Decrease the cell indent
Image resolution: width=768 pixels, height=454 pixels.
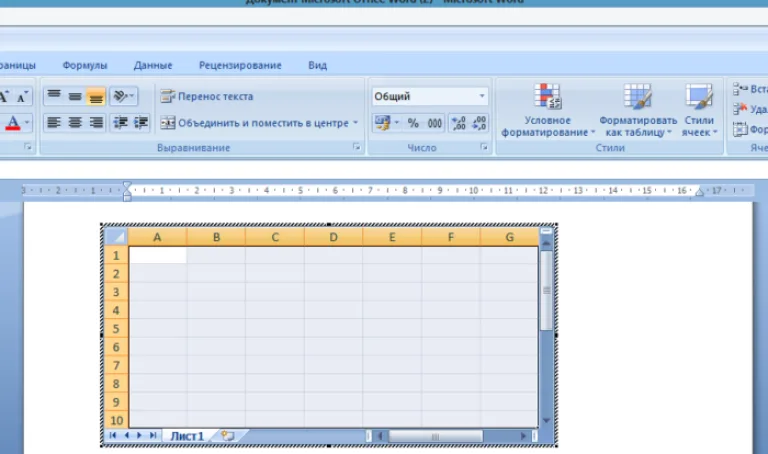[x=120, y=122]
